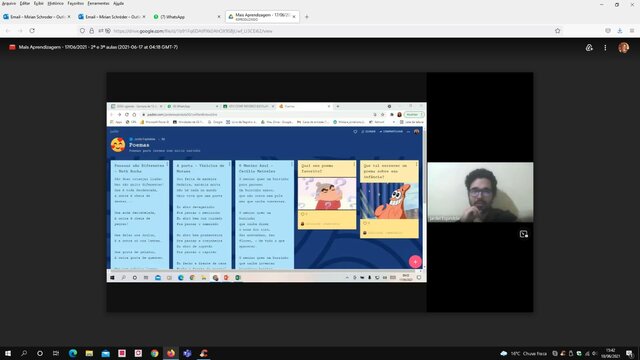The height and width of the screenshot is (360, 640).
Task: Open Windows taskbar search
Action: (x=24, y=353)
